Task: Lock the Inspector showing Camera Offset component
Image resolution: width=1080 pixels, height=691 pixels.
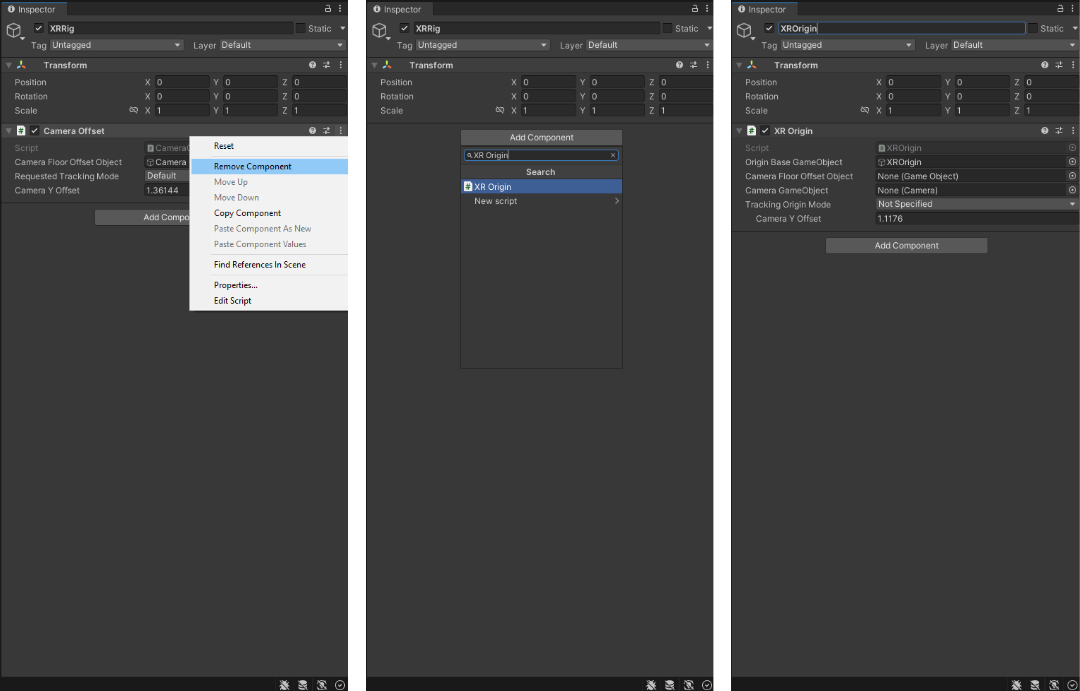Action: (328, 9)
